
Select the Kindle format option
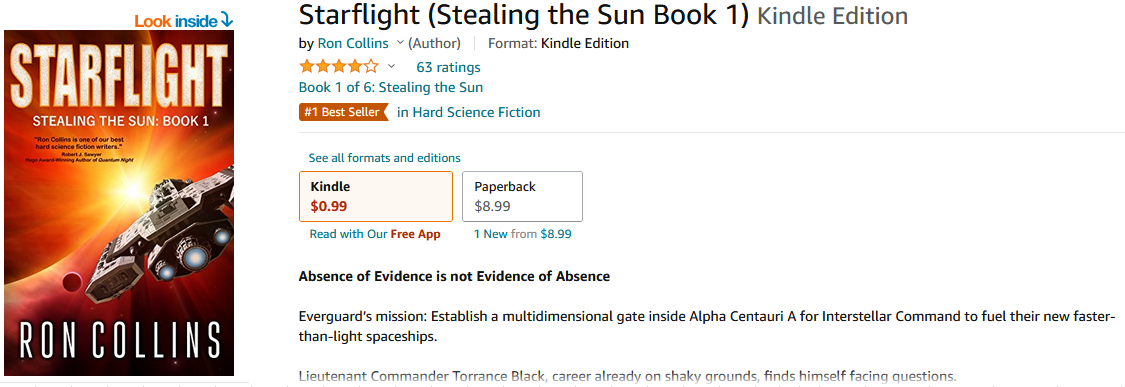(x=376, y=196)
